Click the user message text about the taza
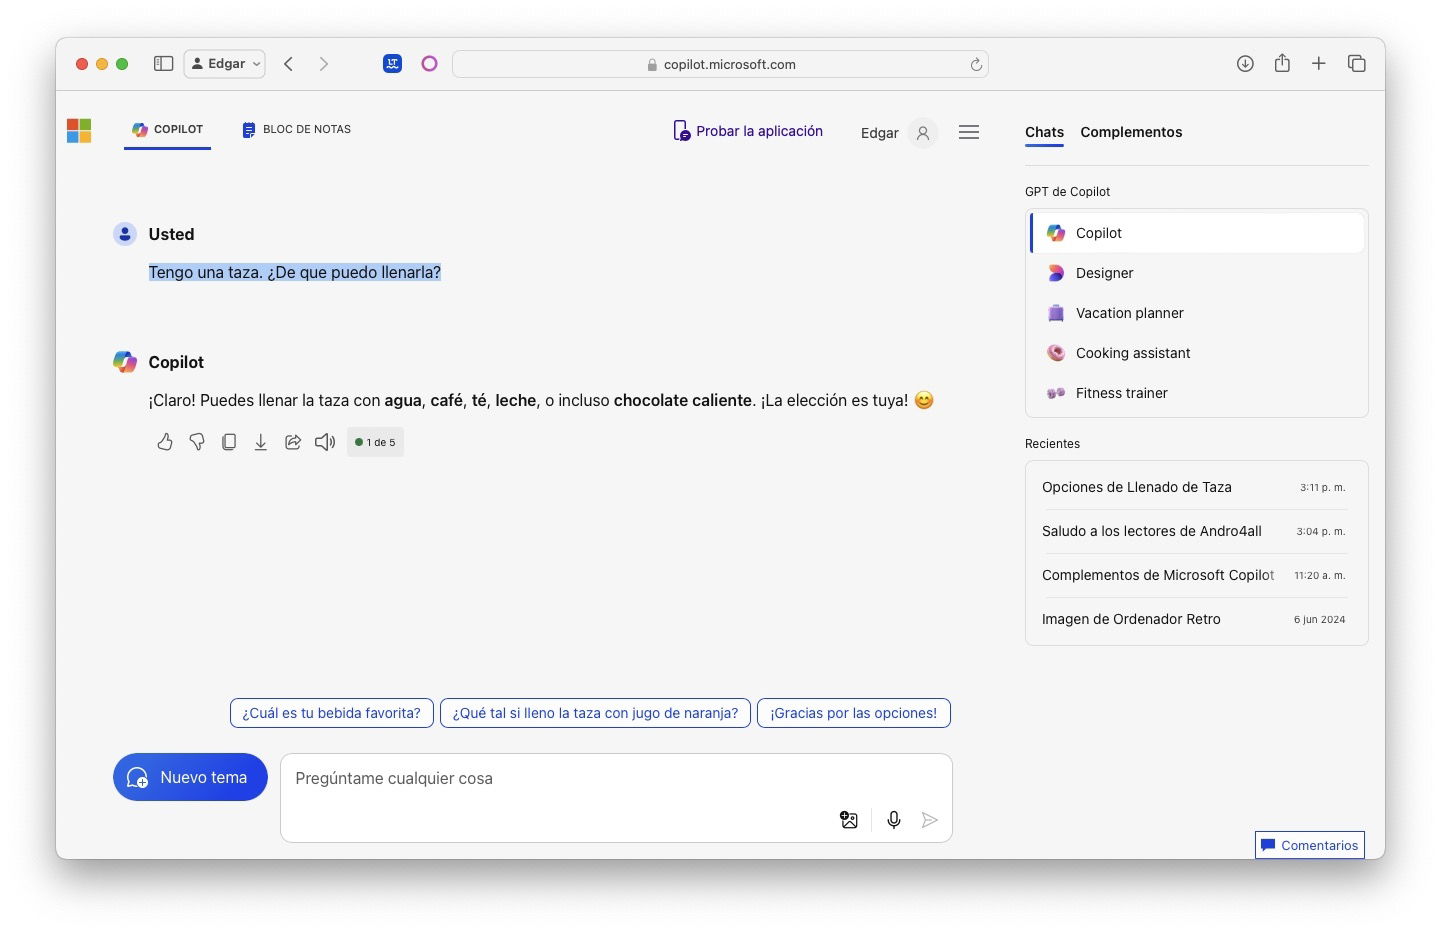This screenshot has height=933, width=1441. tap(295, 272)
